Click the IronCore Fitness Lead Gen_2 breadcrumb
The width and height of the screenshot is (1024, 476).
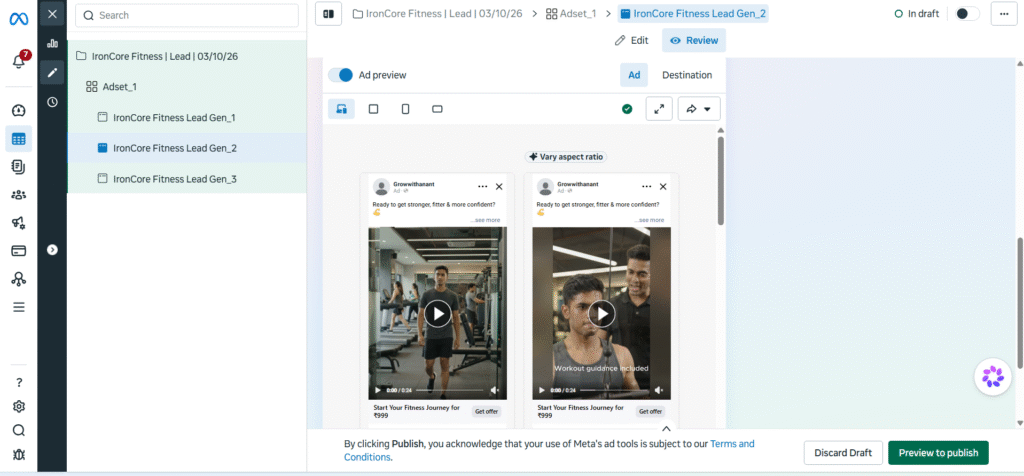[693, 14]
